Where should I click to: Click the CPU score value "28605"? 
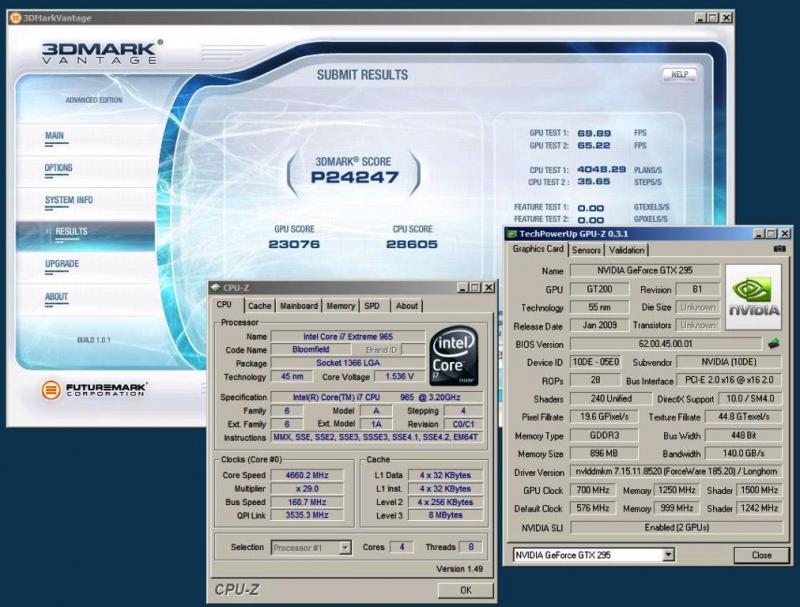(412, 244)
